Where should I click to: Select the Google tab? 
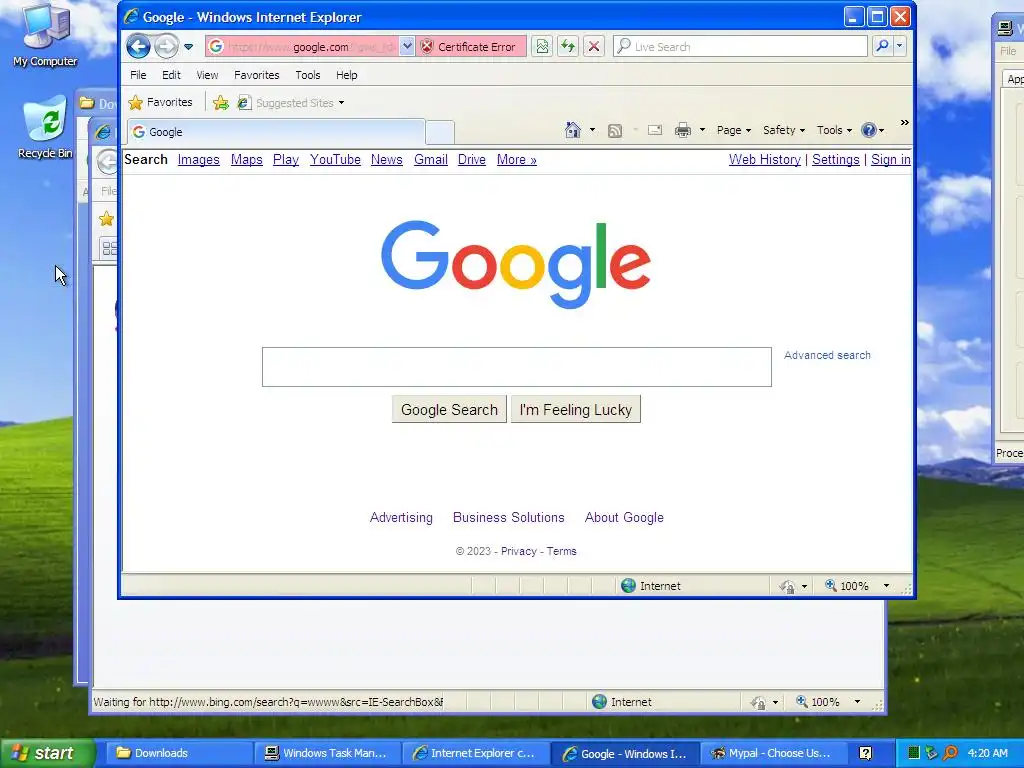pyautogui.click(x=276, y=132)
